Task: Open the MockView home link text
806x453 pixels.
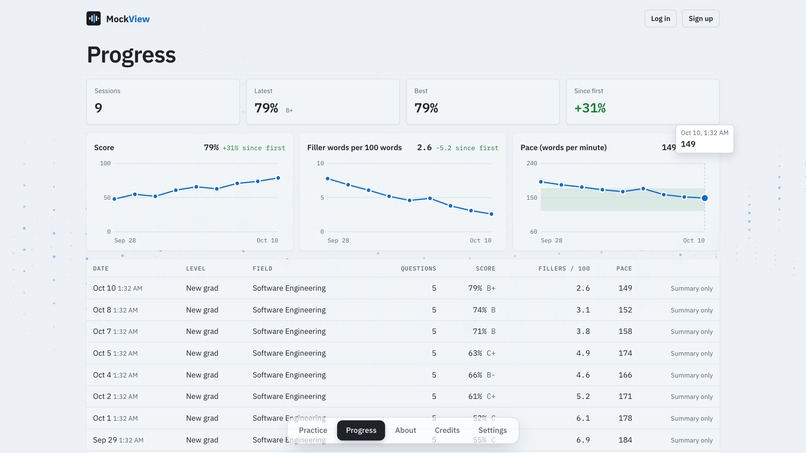Action: 127,19
